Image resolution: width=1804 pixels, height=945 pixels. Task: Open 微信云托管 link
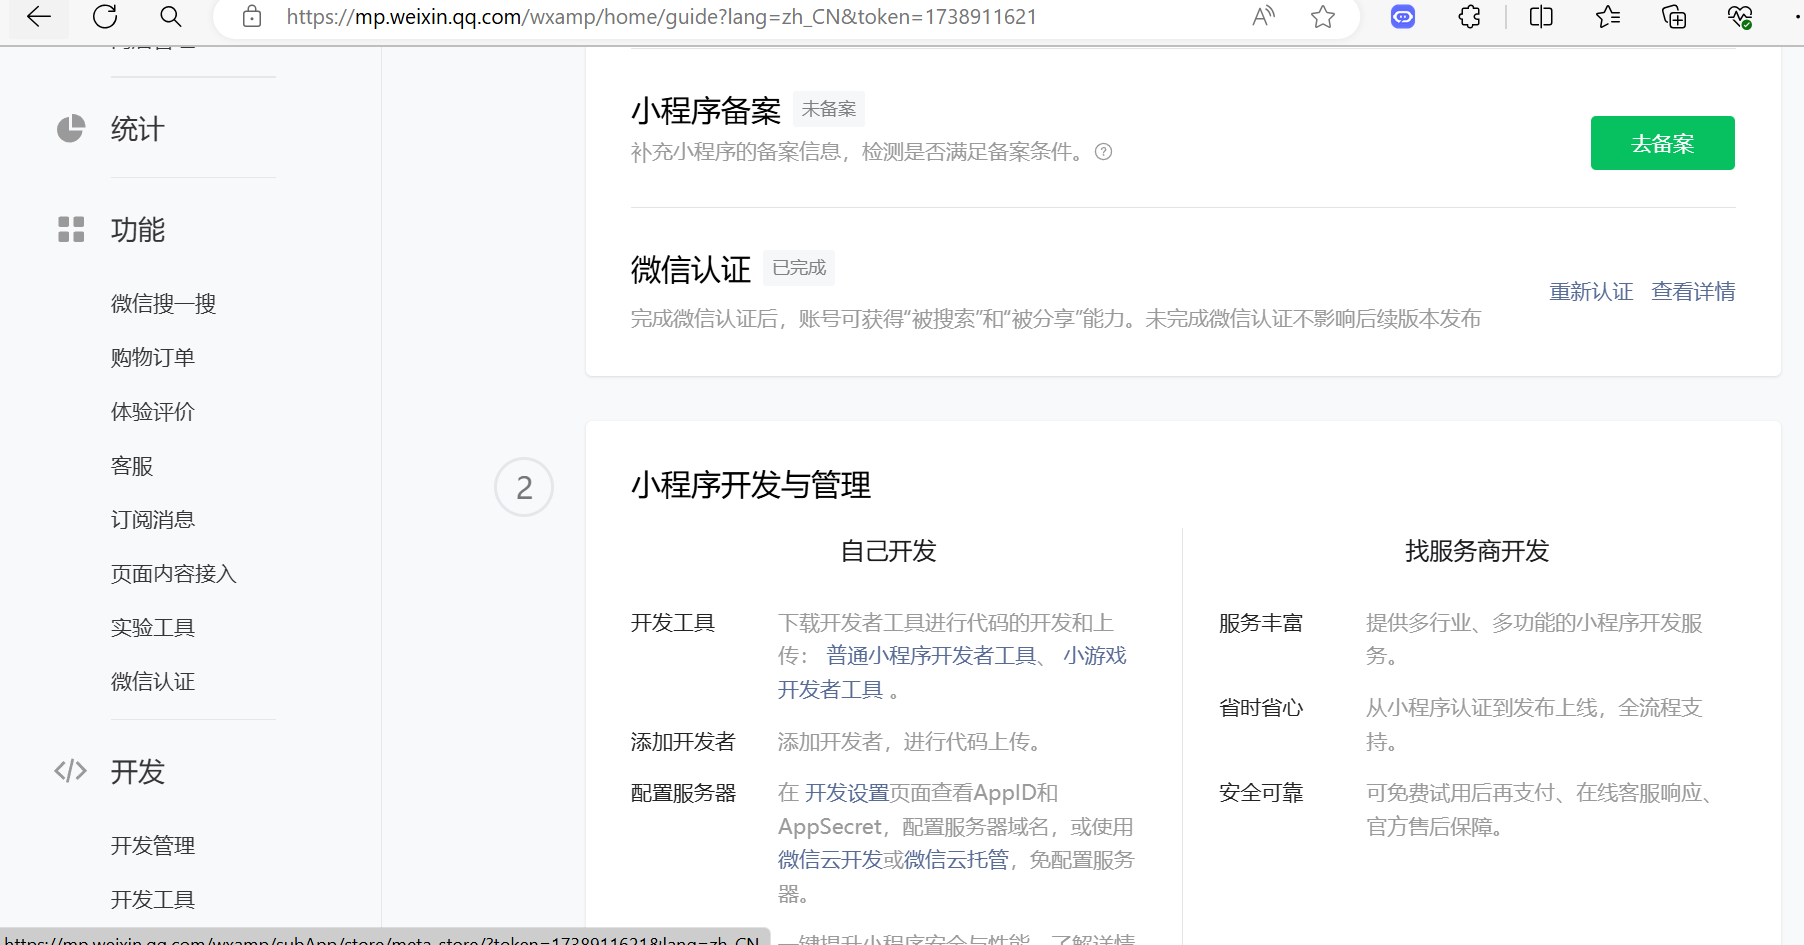tap(956, 859)
